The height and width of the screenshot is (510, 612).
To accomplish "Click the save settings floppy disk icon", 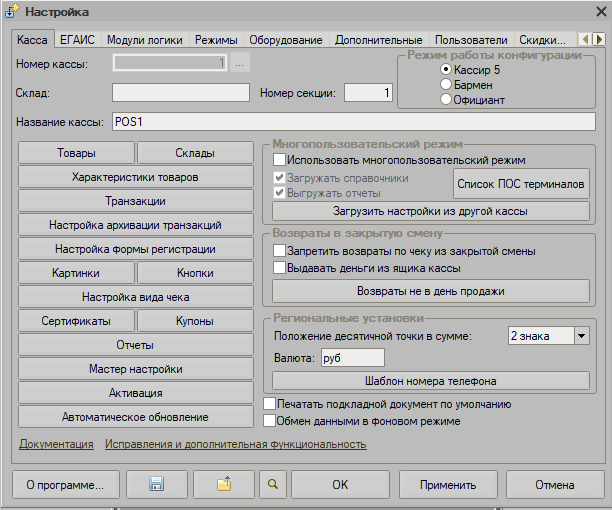I will click(x=156, y=484).
